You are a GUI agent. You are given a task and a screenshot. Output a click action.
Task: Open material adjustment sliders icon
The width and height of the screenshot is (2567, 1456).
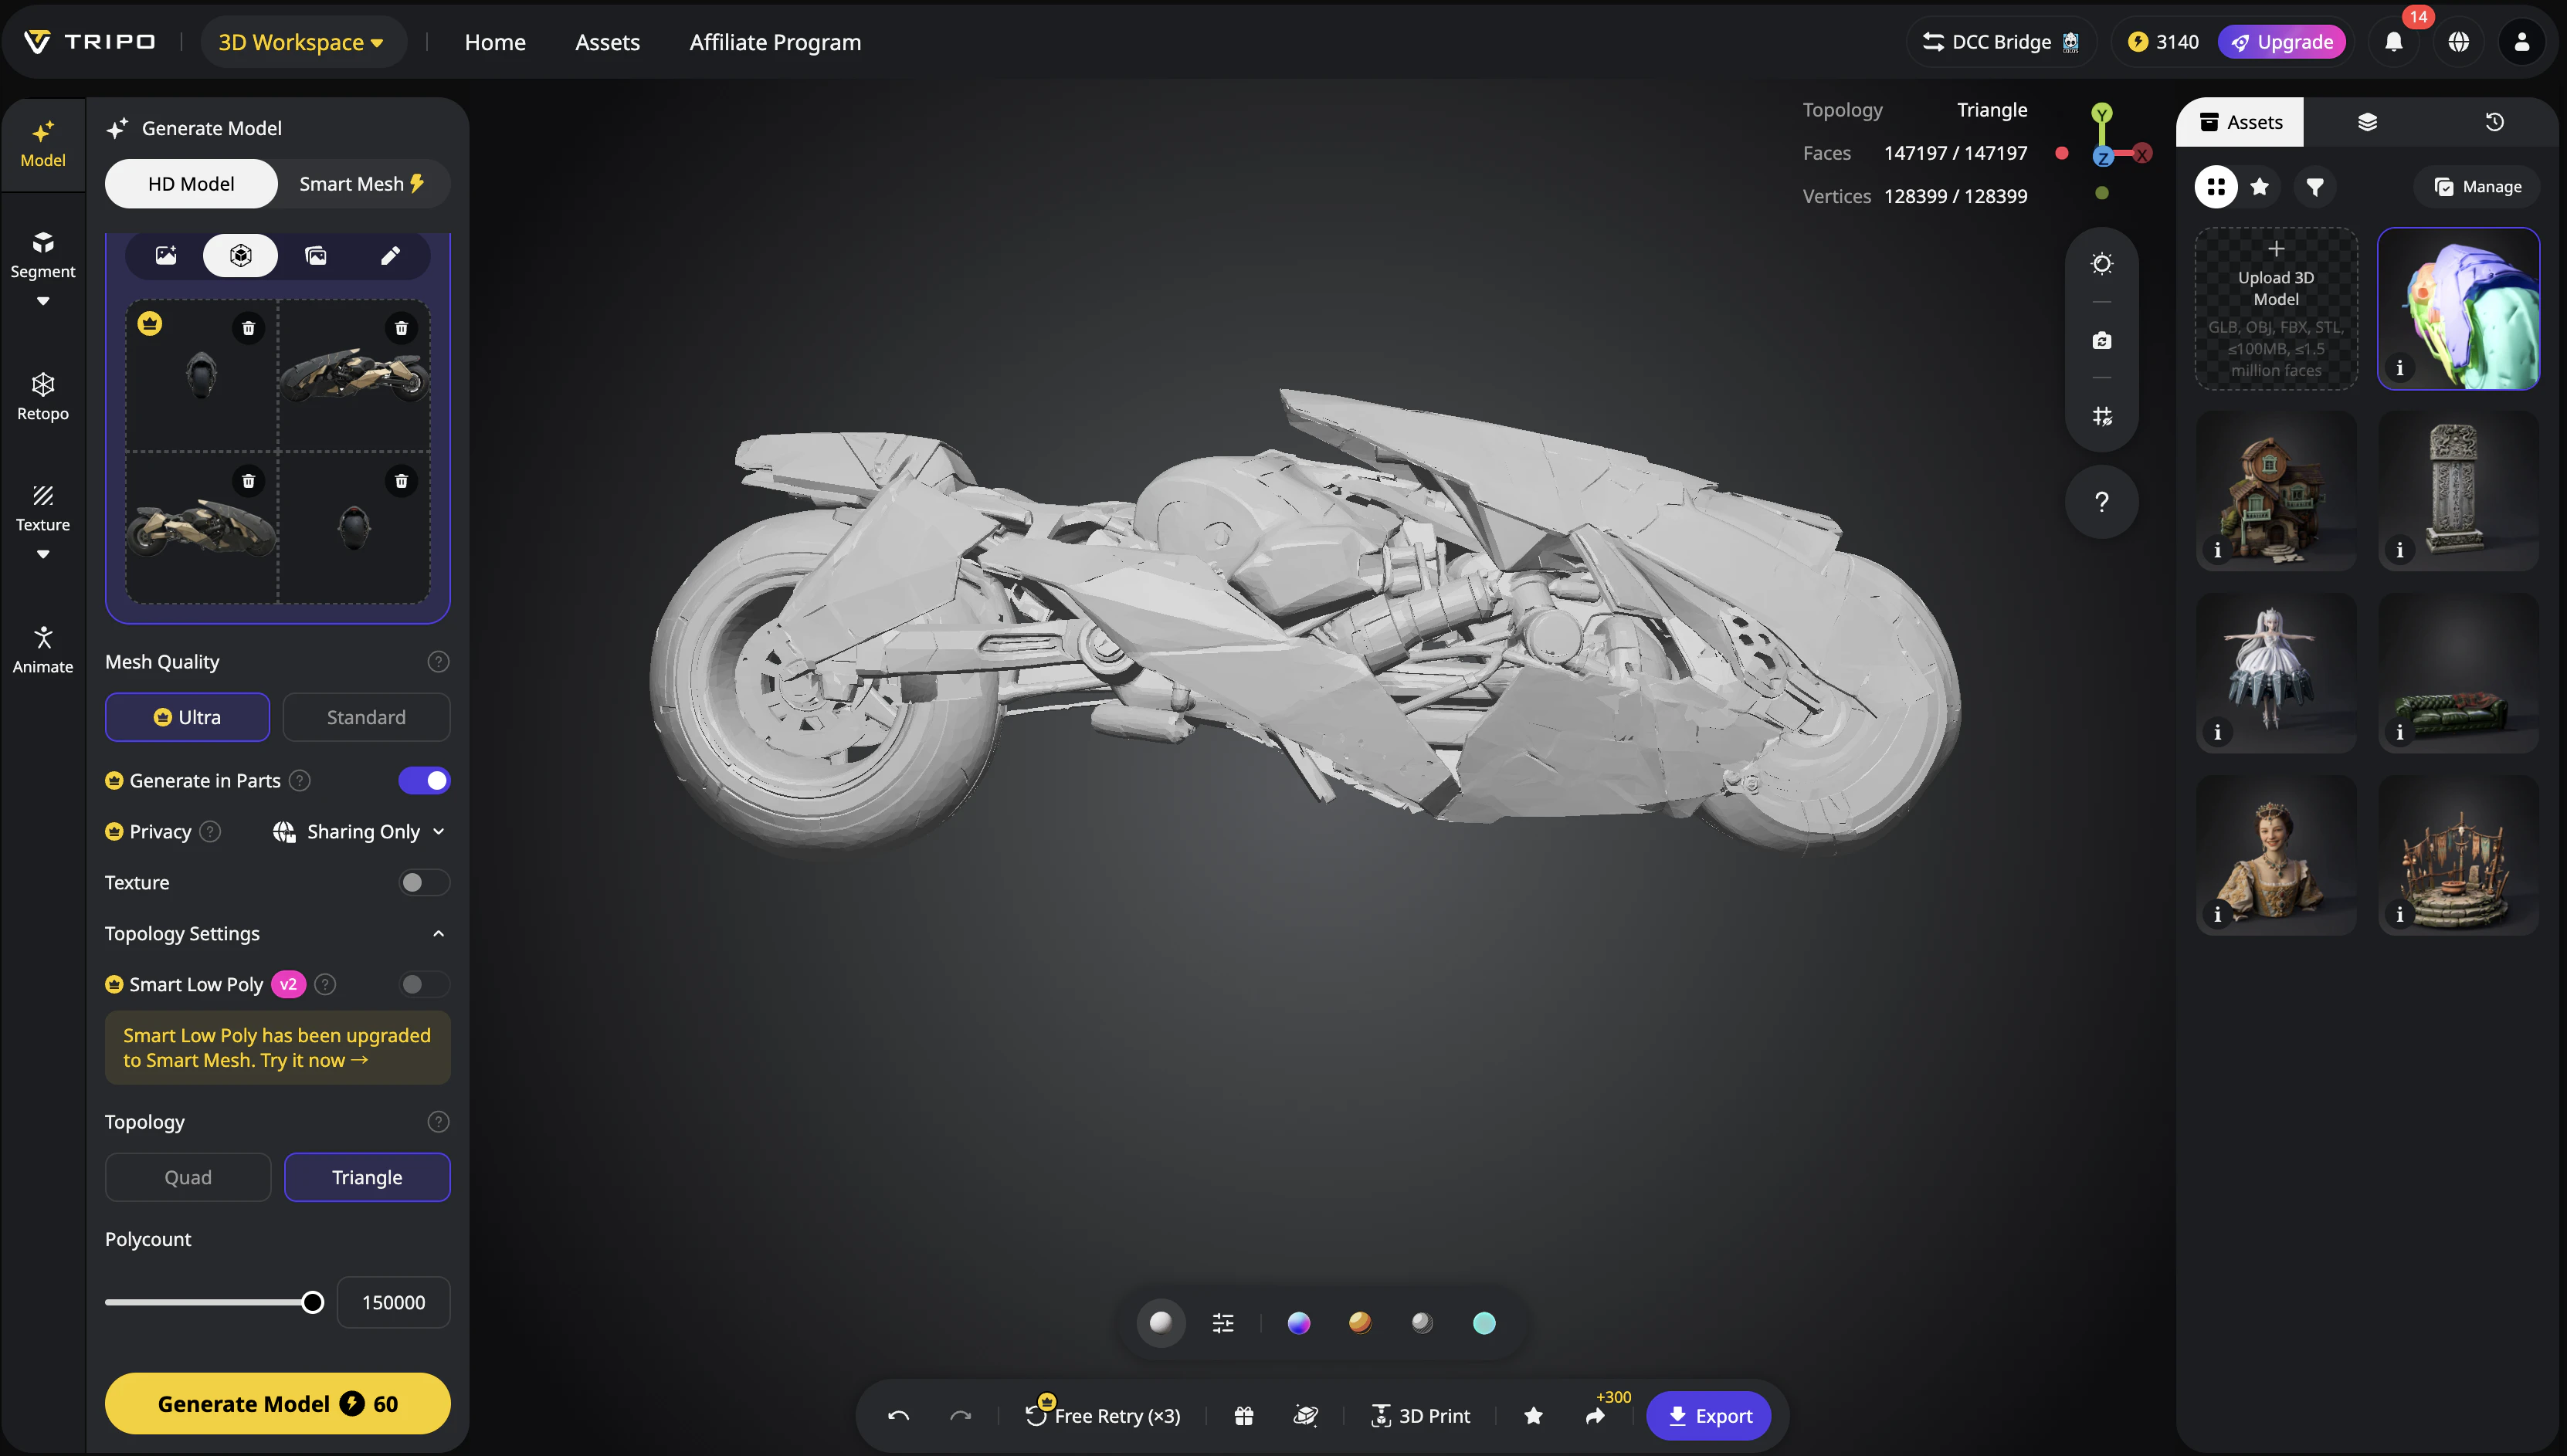coord(1223,1323)
